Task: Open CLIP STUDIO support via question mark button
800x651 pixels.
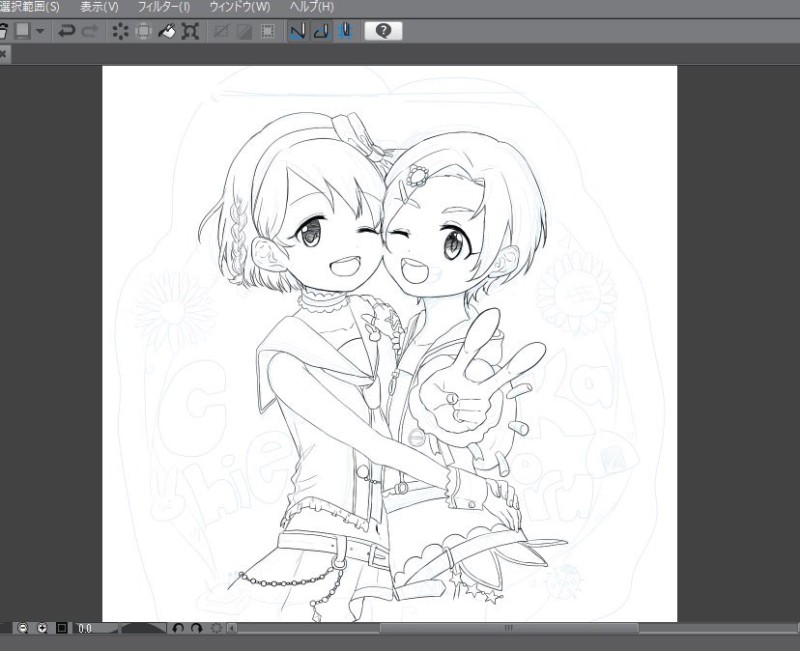Action: pyautogui.click(x=383, y=31)
